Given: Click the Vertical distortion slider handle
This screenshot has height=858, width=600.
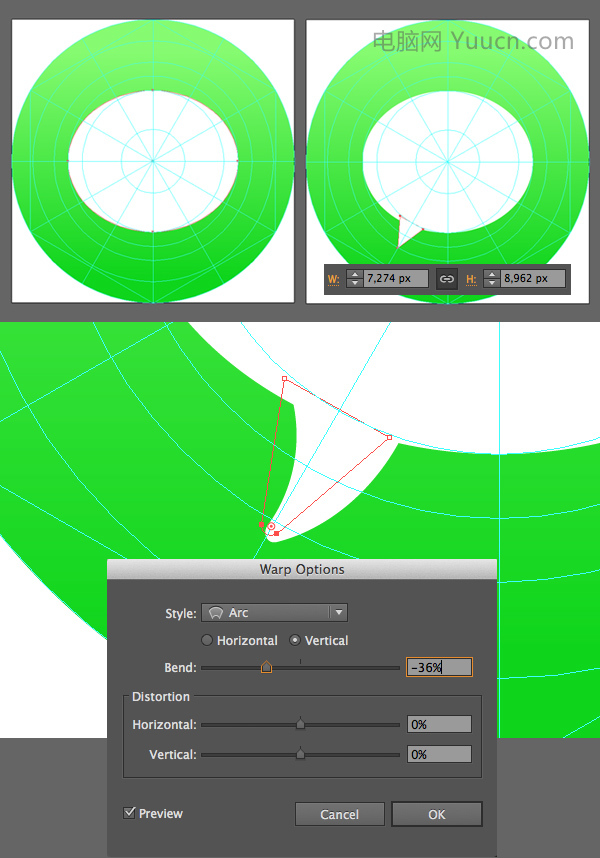Looking at the screenshot, I should point(300,754).
